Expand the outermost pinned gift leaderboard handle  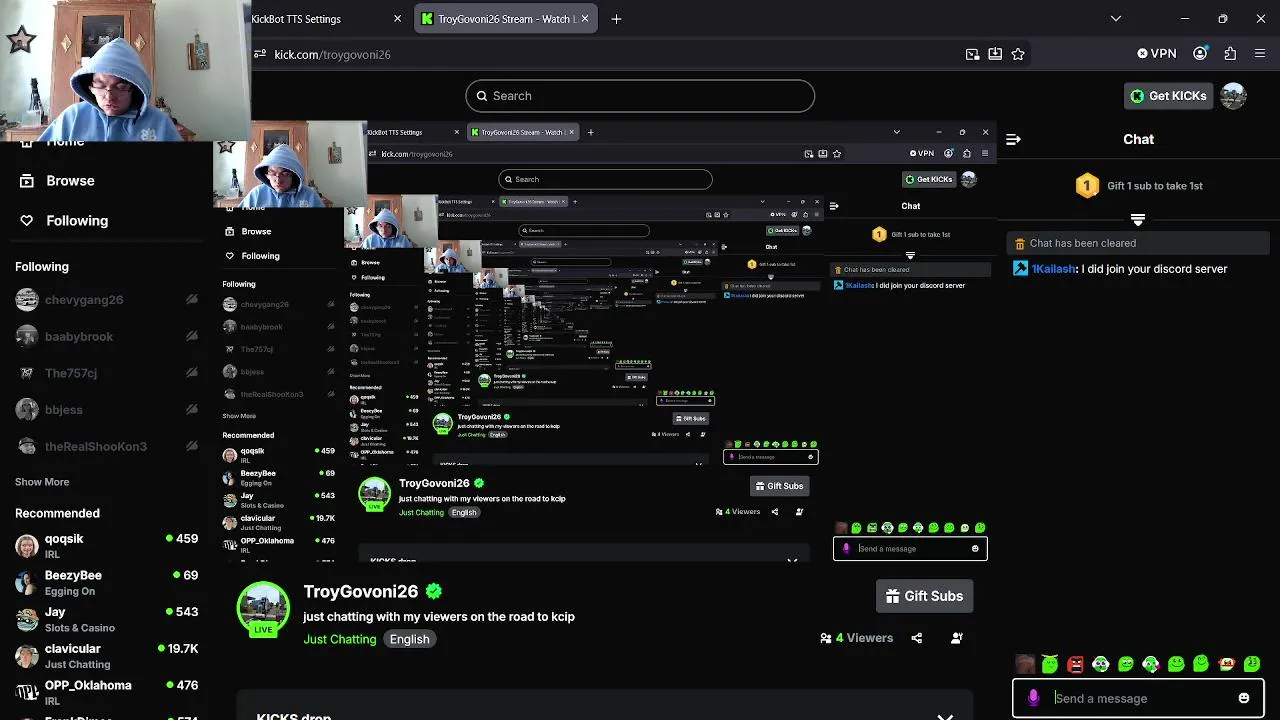pyautogui.click(x=1138, y=218)
